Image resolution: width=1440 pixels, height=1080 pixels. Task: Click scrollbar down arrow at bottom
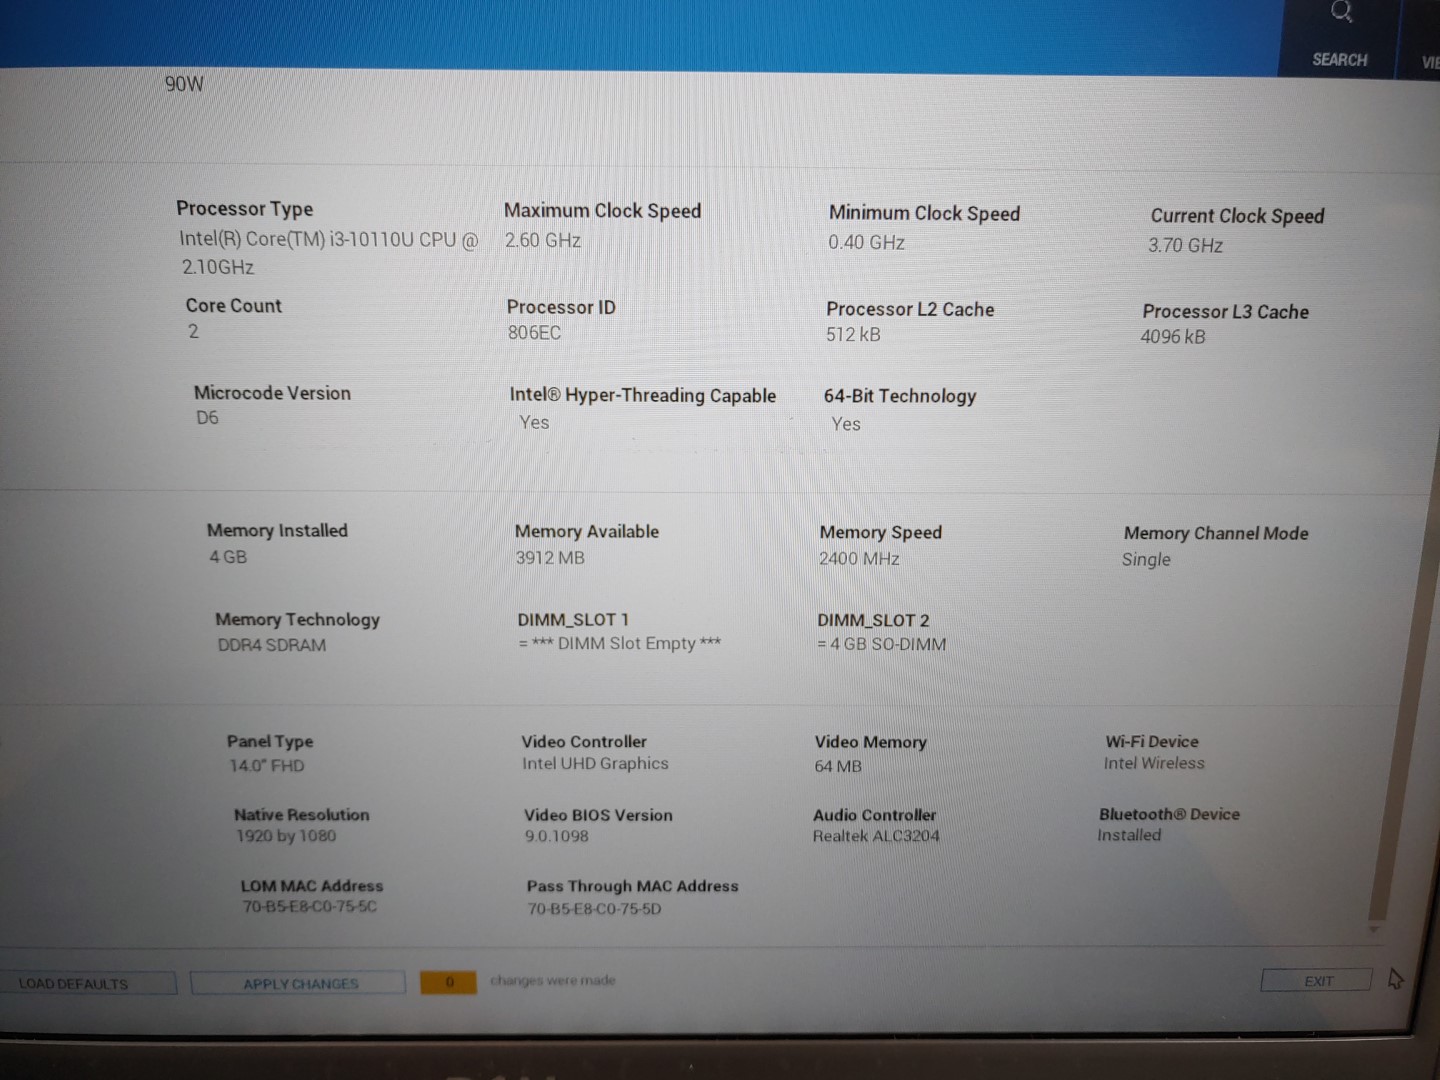[x=1375, y=929]
